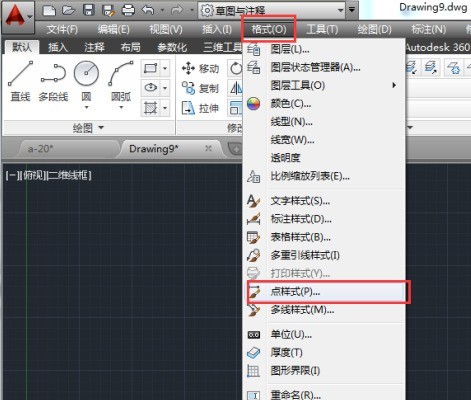This screenshot has width=471, height=400.
Task: Select the Move (移动) tool
Action: coord(200,69)
